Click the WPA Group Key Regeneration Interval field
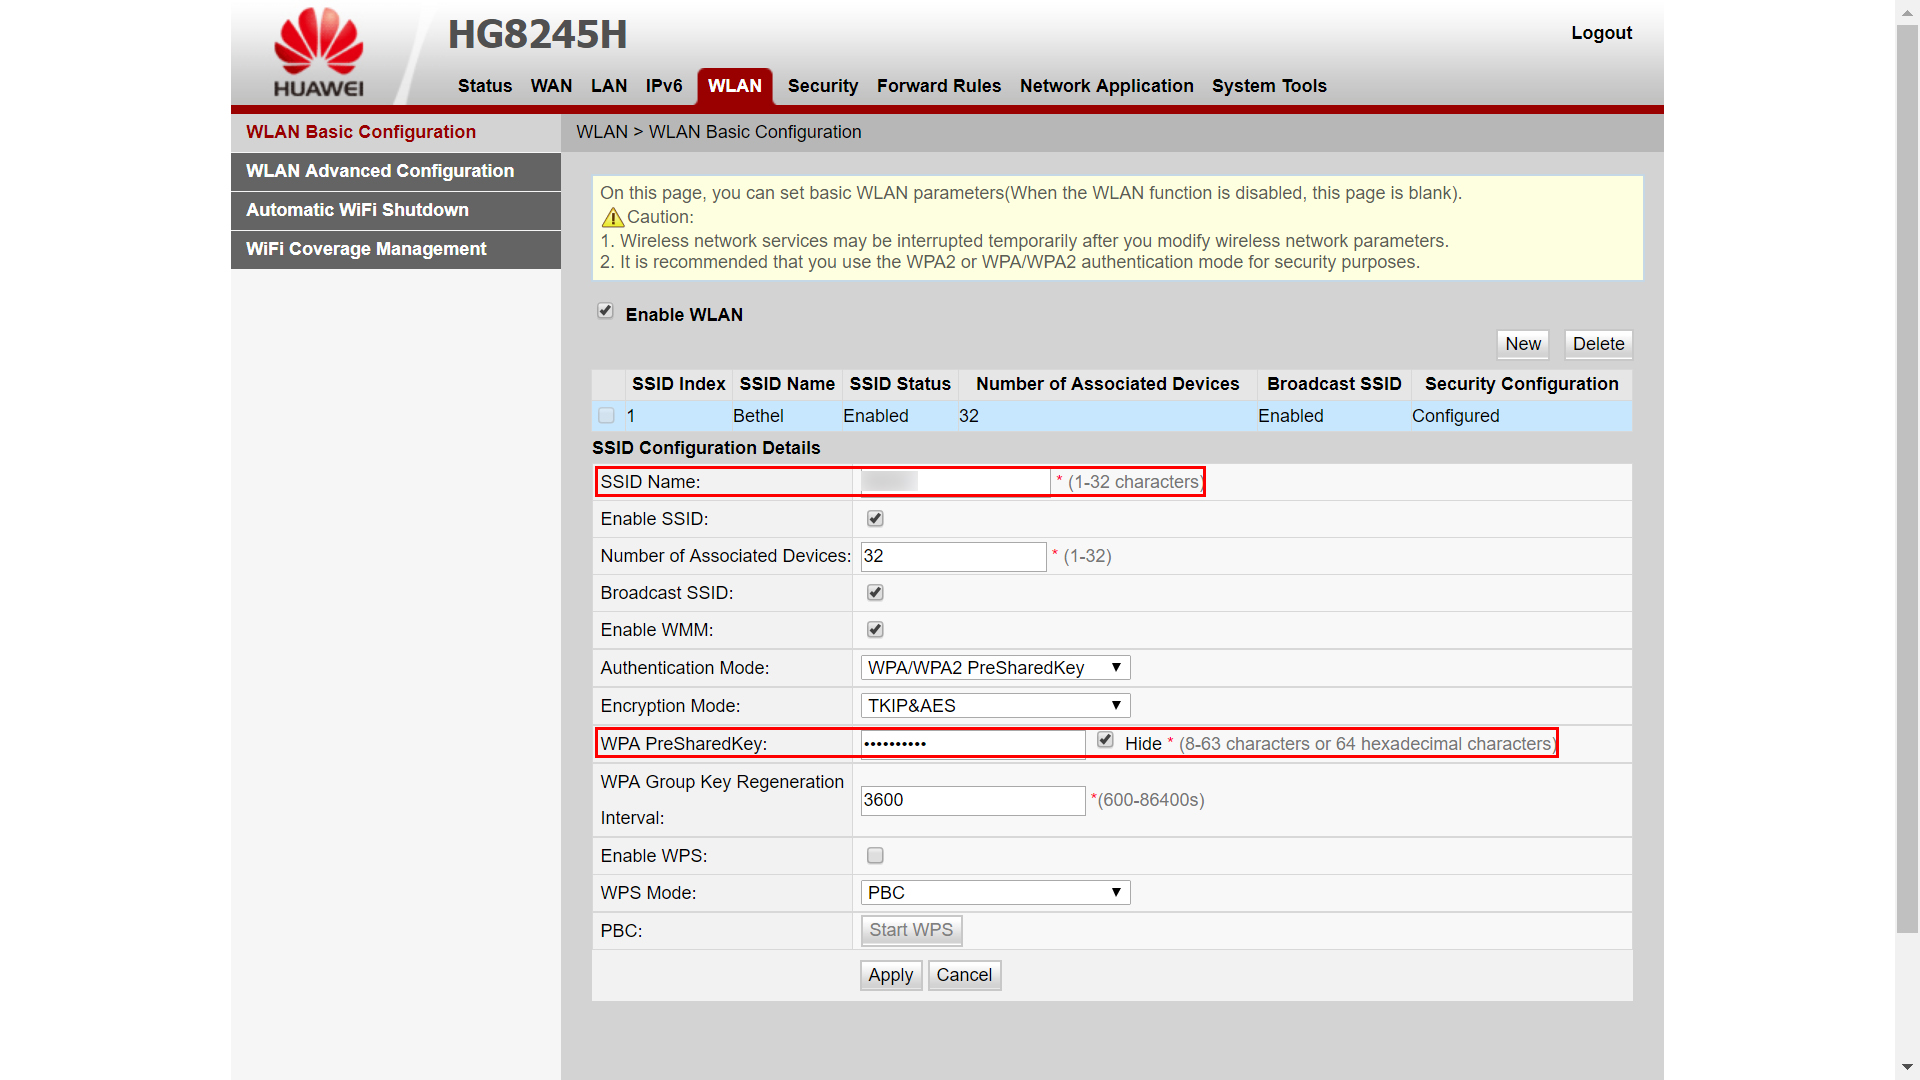 click(972, 800)
